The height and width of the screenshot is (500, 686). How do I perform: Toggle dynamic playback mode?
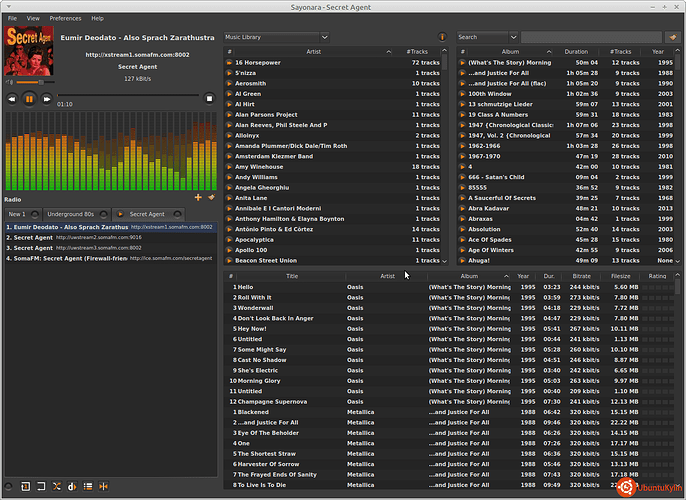pyautogui.click(x=72, y=486)
